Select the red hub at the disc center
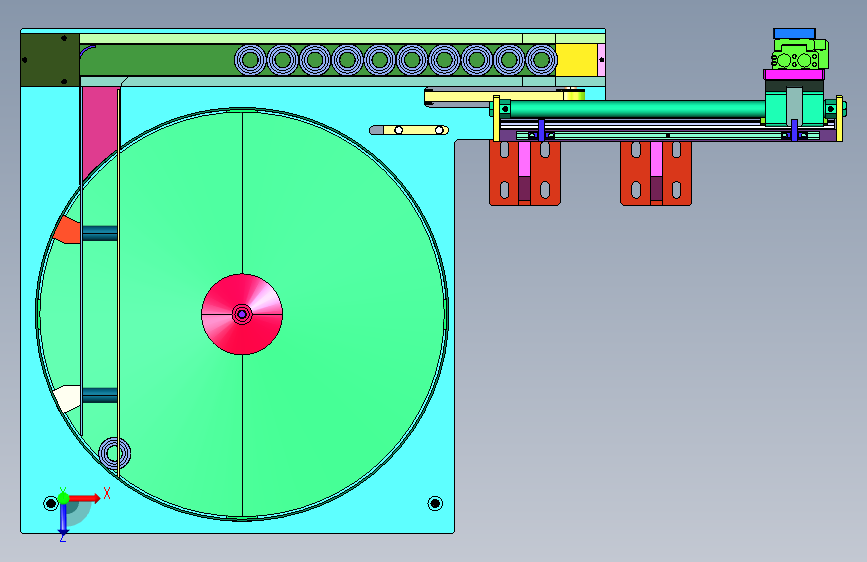The image size is (867, 562). pyautogui.click(x=242, y=314)
